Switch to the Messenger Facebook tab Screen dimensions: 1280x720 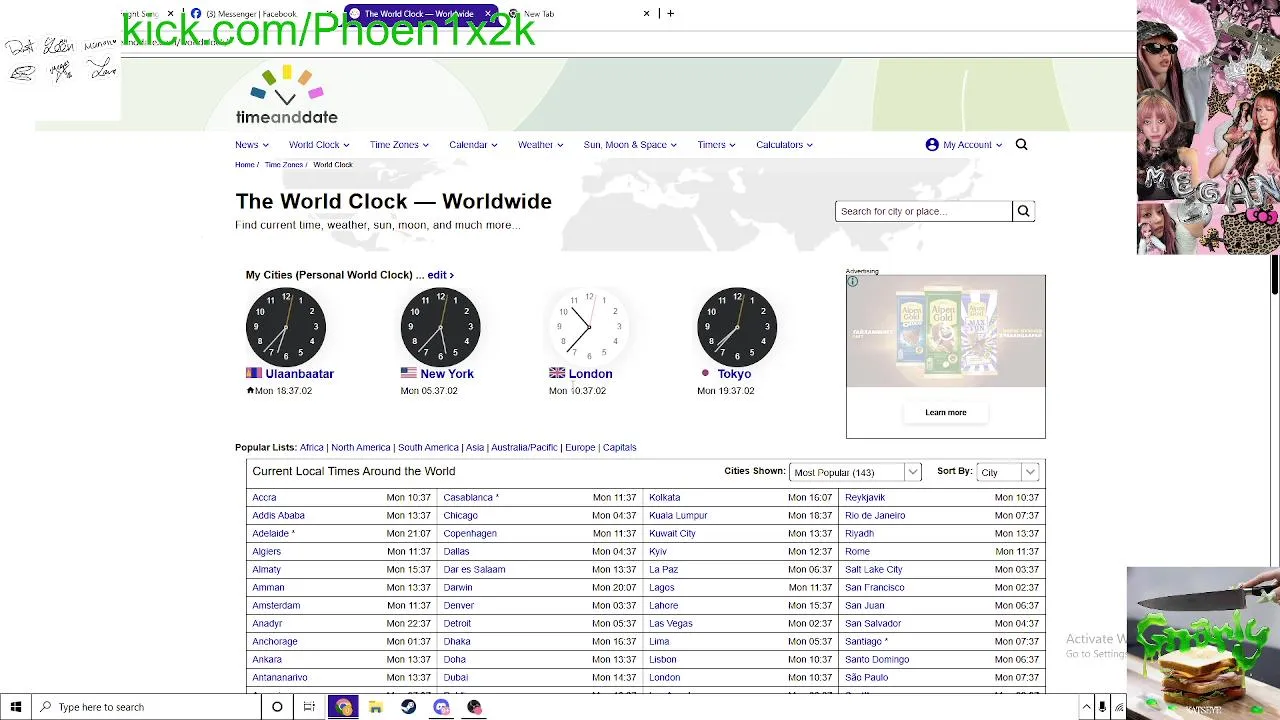coord(250,14)
